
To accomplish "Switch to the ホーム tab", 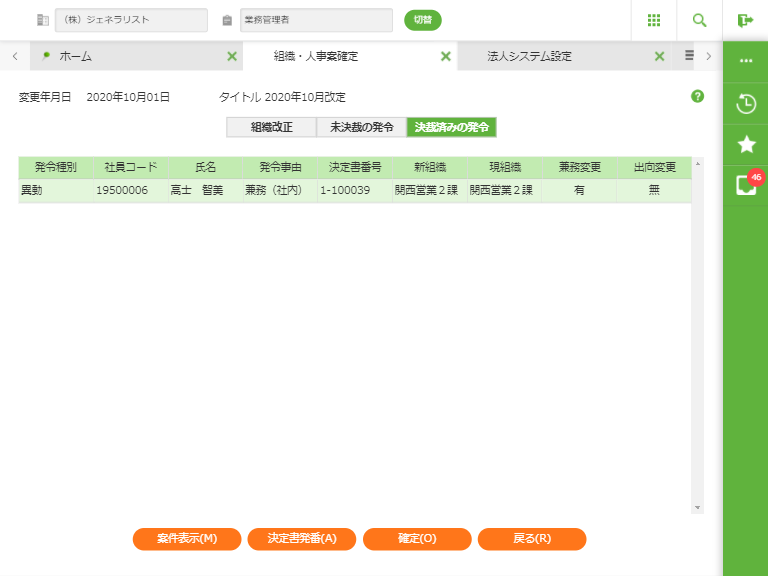I will tap(76, 57).
